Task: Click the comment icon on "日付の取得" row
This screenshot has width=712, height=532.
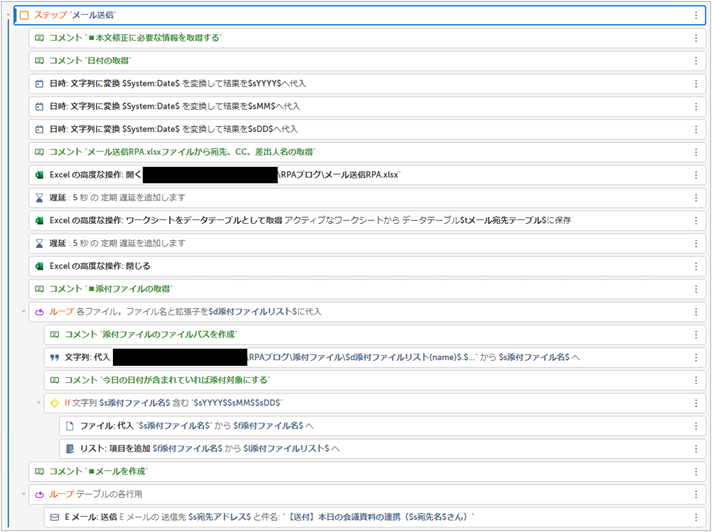Action: [39, 61]
